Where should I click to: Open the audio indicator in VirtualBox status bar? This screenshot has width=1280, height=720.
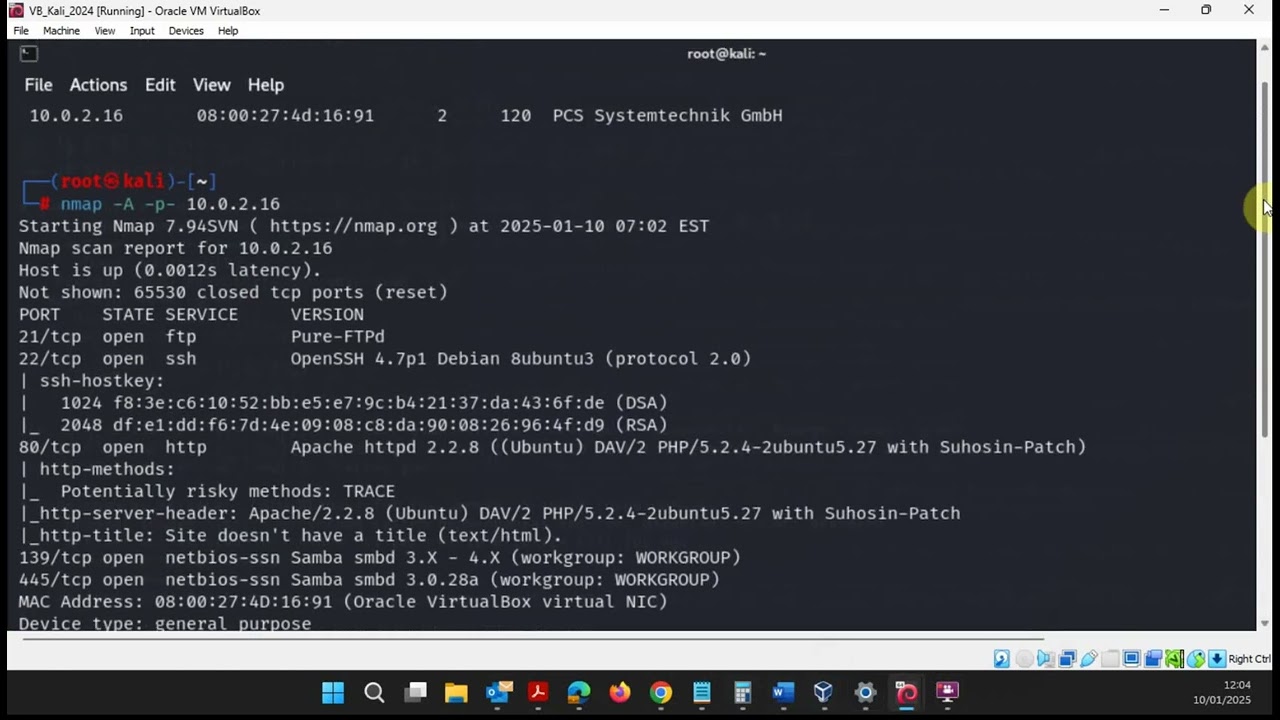[1045, 659]
